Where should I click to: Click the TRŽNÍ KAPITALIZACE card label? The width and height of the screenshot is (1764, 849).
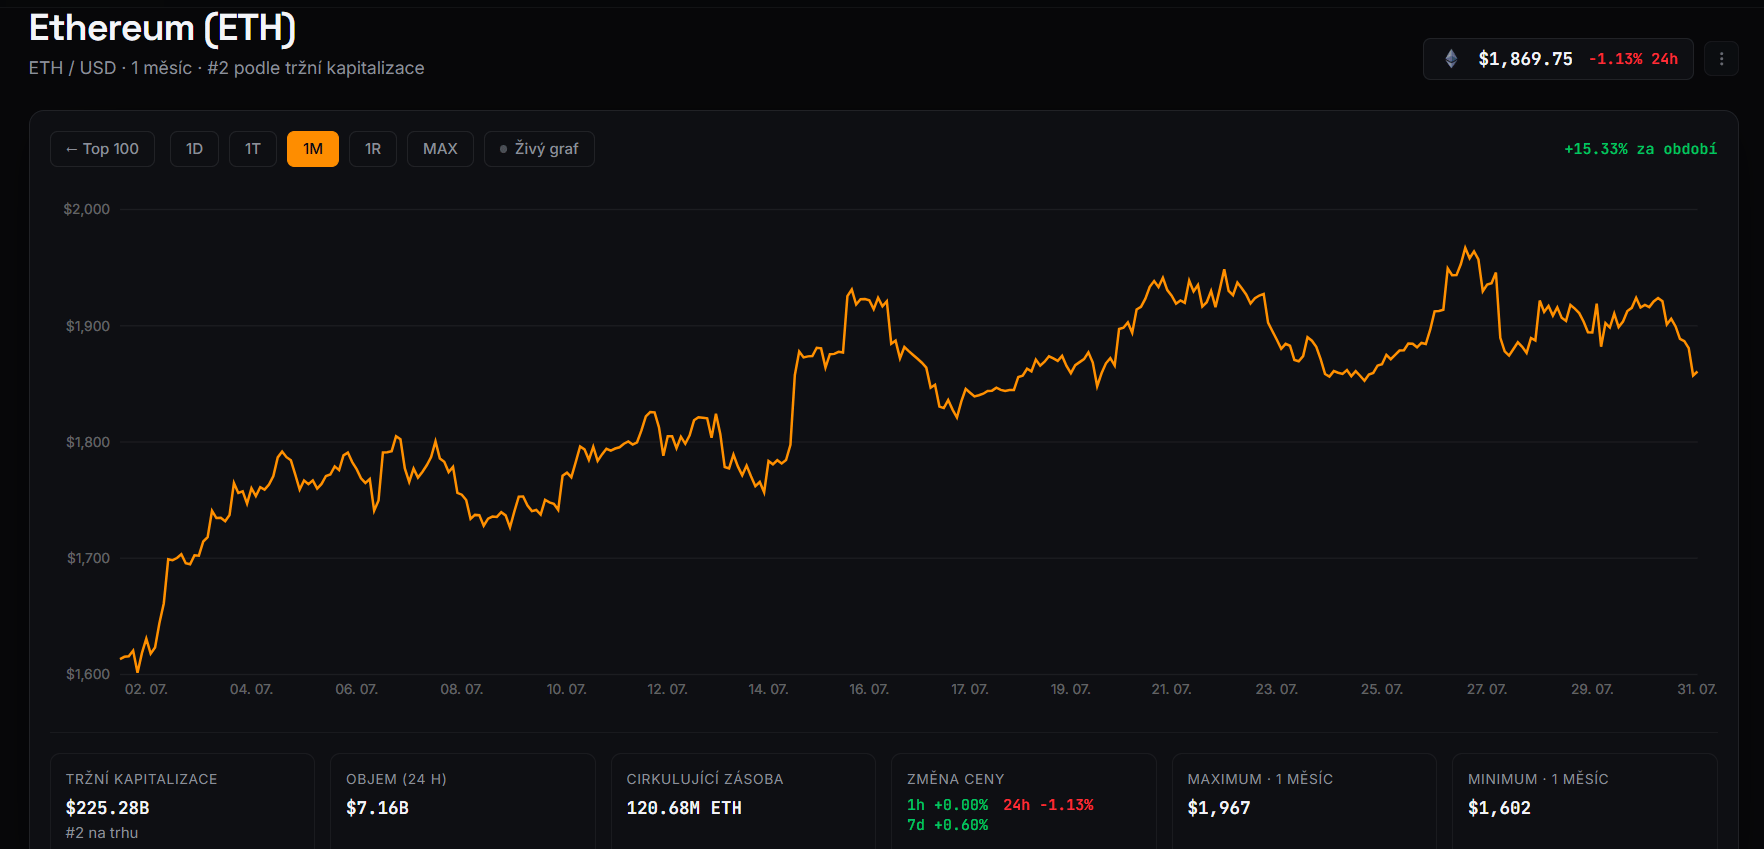point(142,779)
